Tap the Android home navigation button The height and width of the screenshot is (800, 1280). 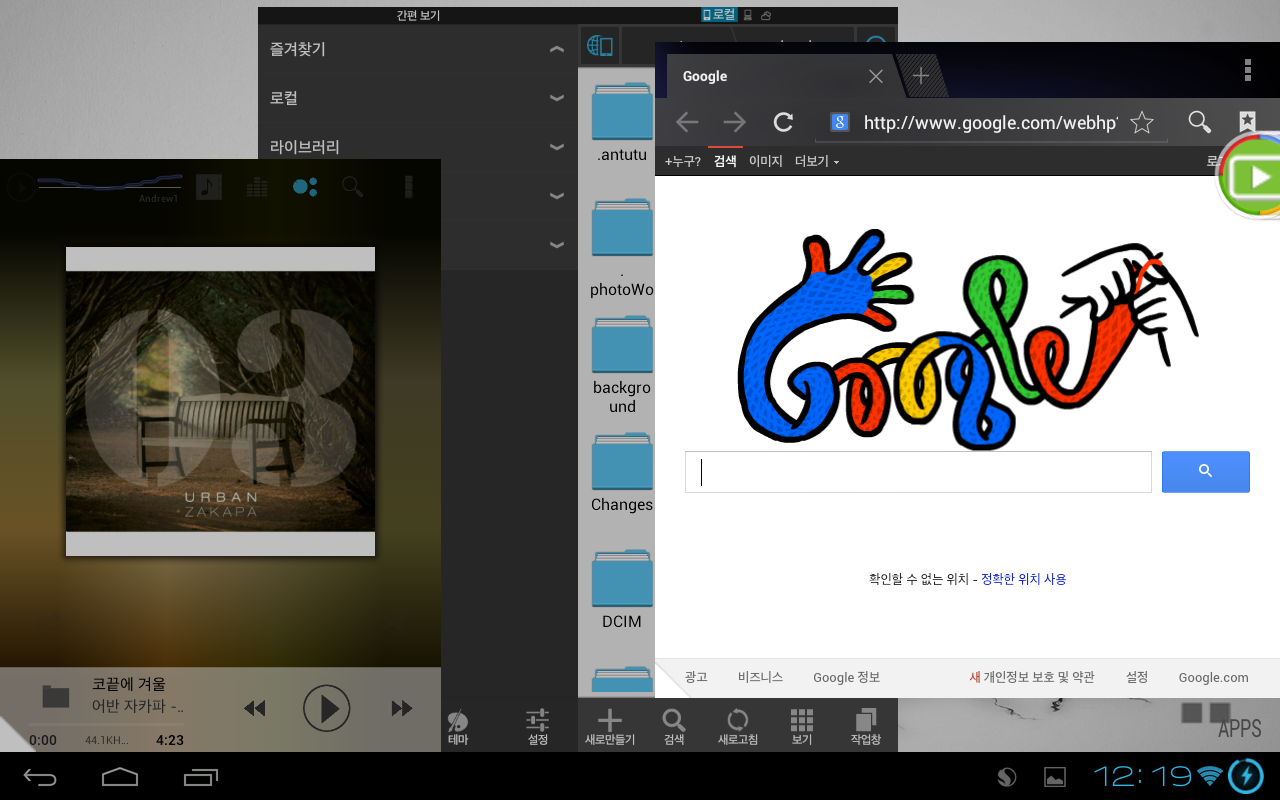[120, 776]
